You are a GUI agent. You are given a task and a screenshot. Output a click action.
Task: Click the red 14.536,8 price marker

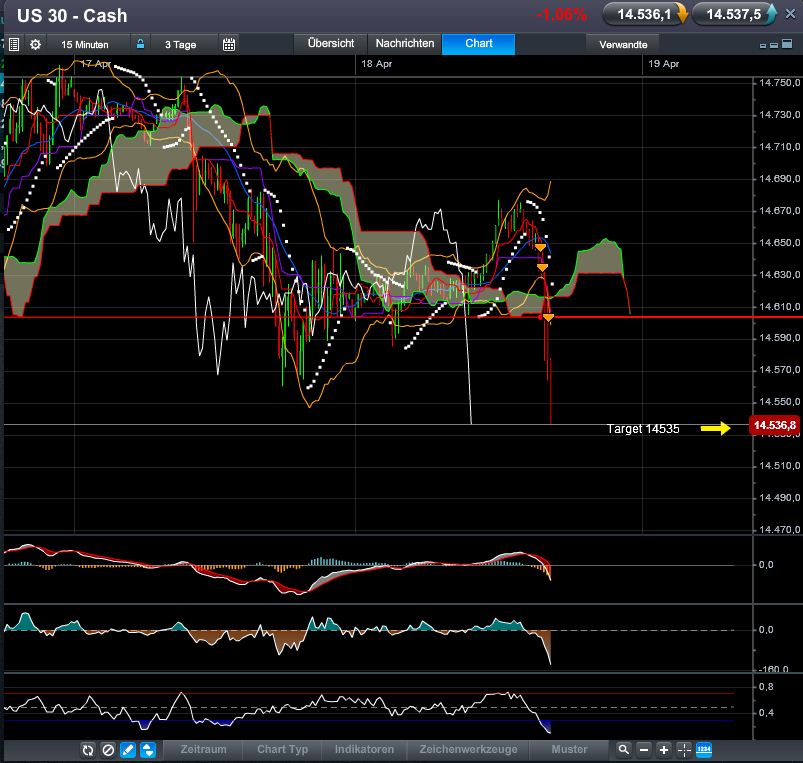tap(775, 426)
